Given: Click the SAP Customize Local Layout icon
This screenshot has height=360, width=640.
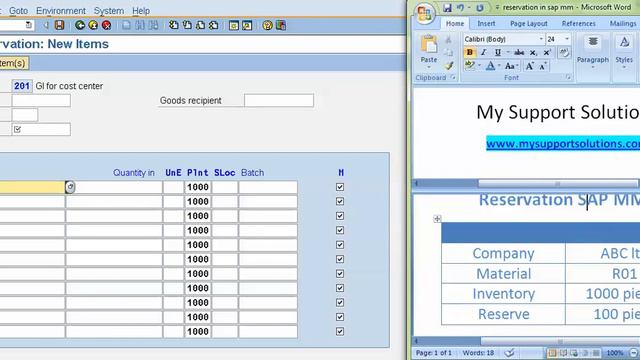Looking at the screenshot, I should click(281, 25).
